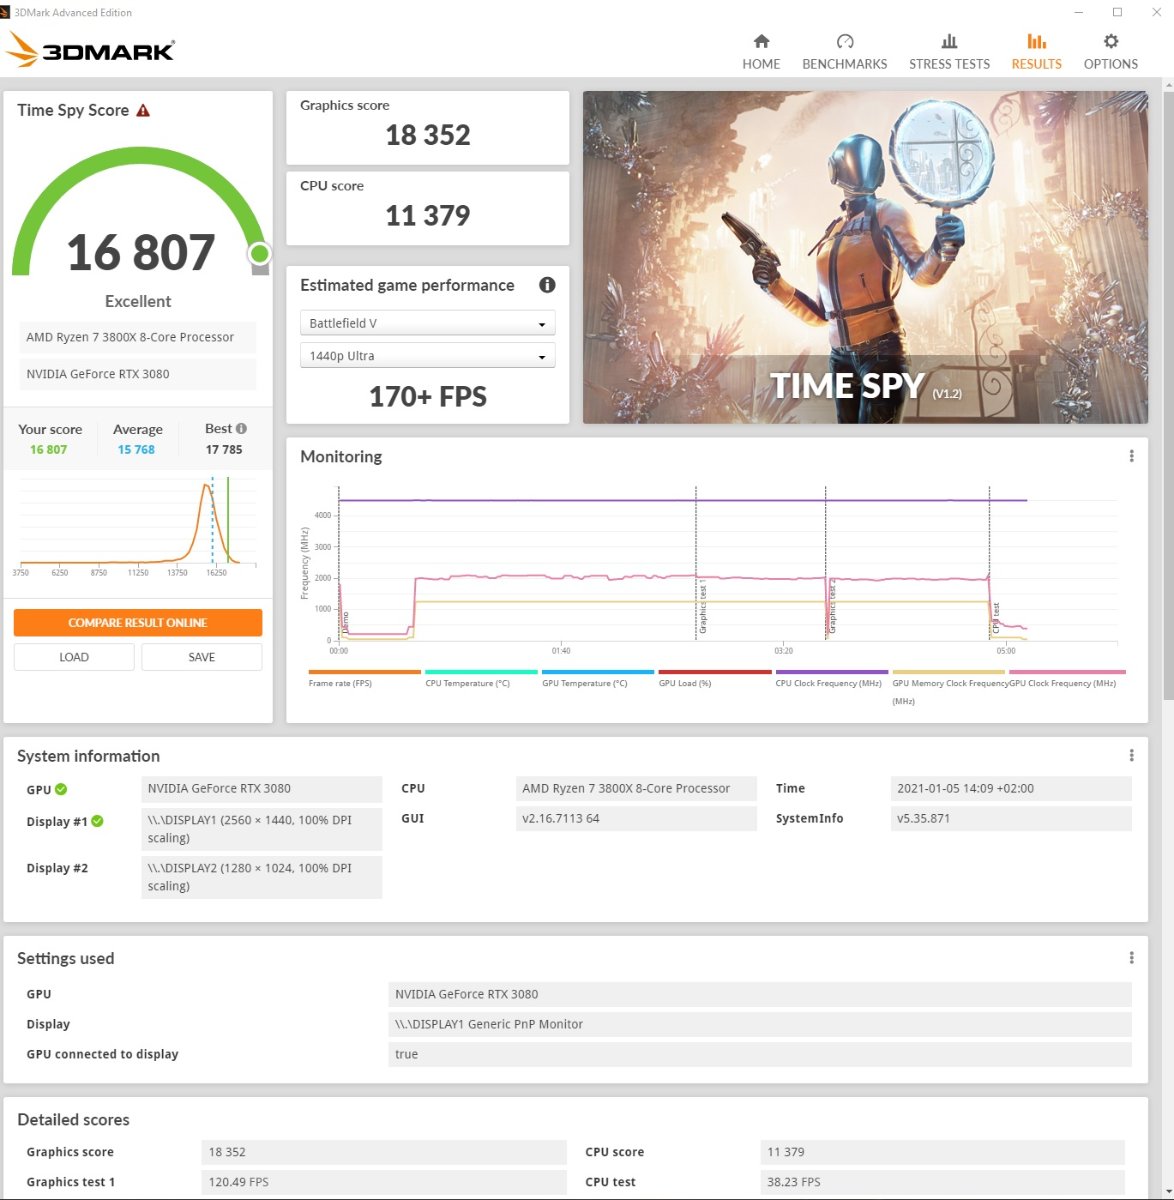
Task: Click the Graphics test 1 timeline marker
Action: point(702,606)
